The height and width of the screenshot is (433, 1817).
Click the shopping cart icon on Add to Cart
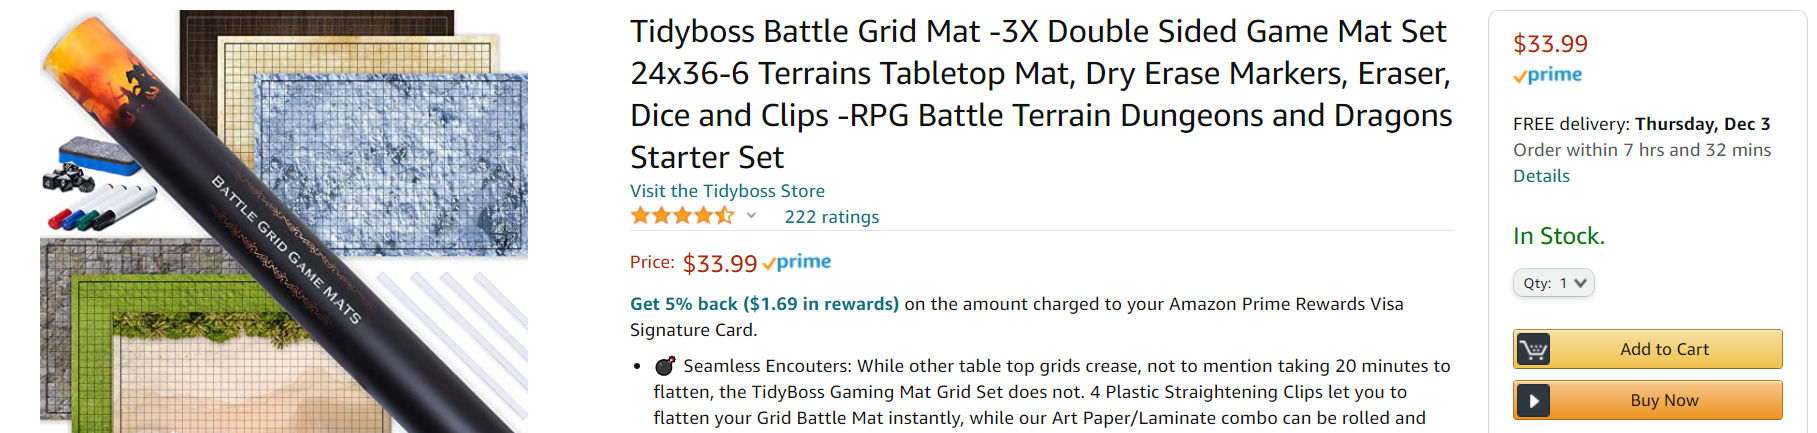point(1533,350)
